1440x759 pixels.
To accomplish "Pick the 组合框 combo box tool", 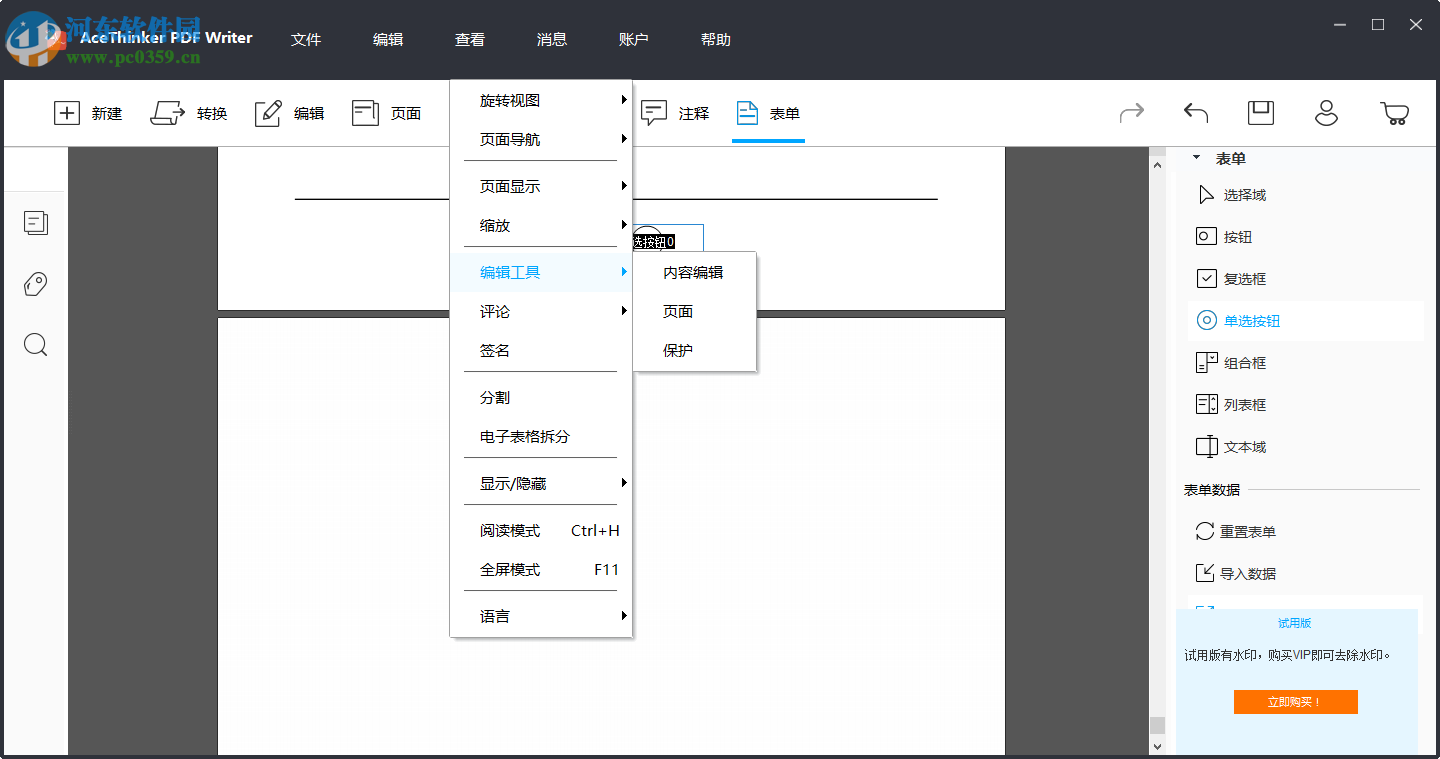I will [1242, 362].
